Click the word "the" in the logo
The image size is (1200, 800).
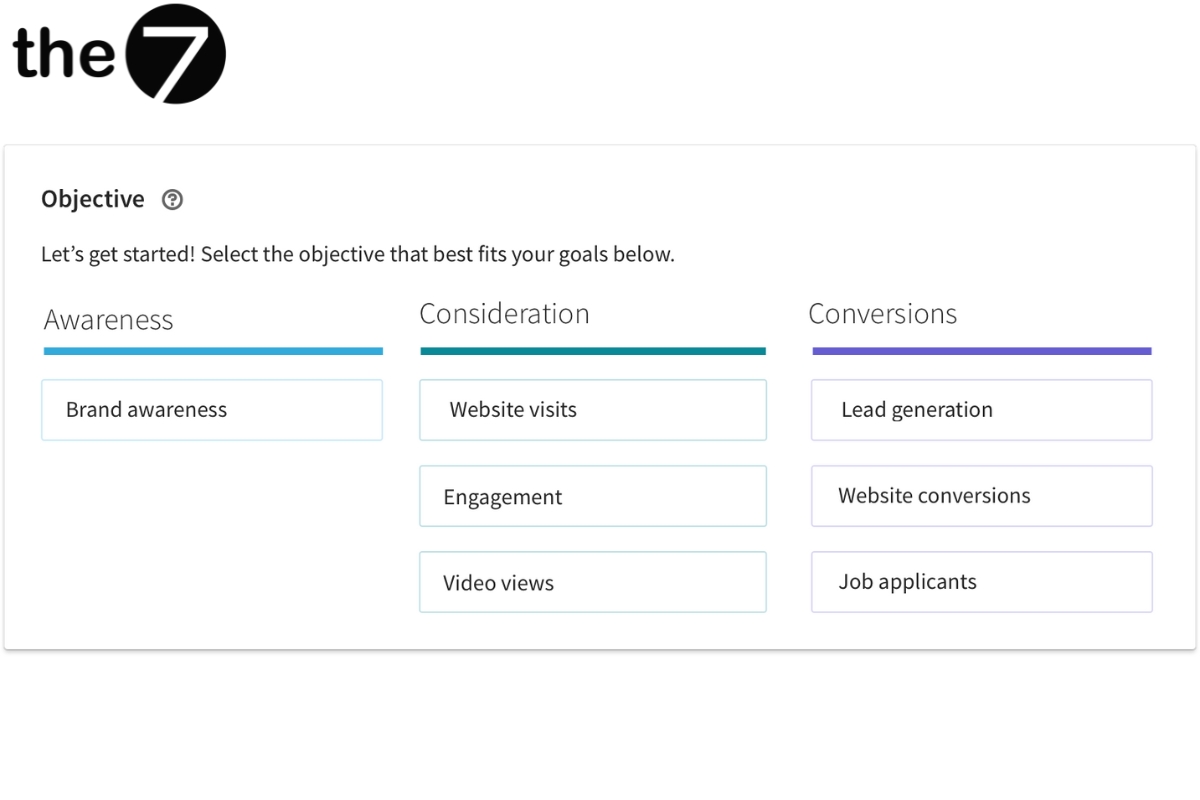click(x=63, y=53)
